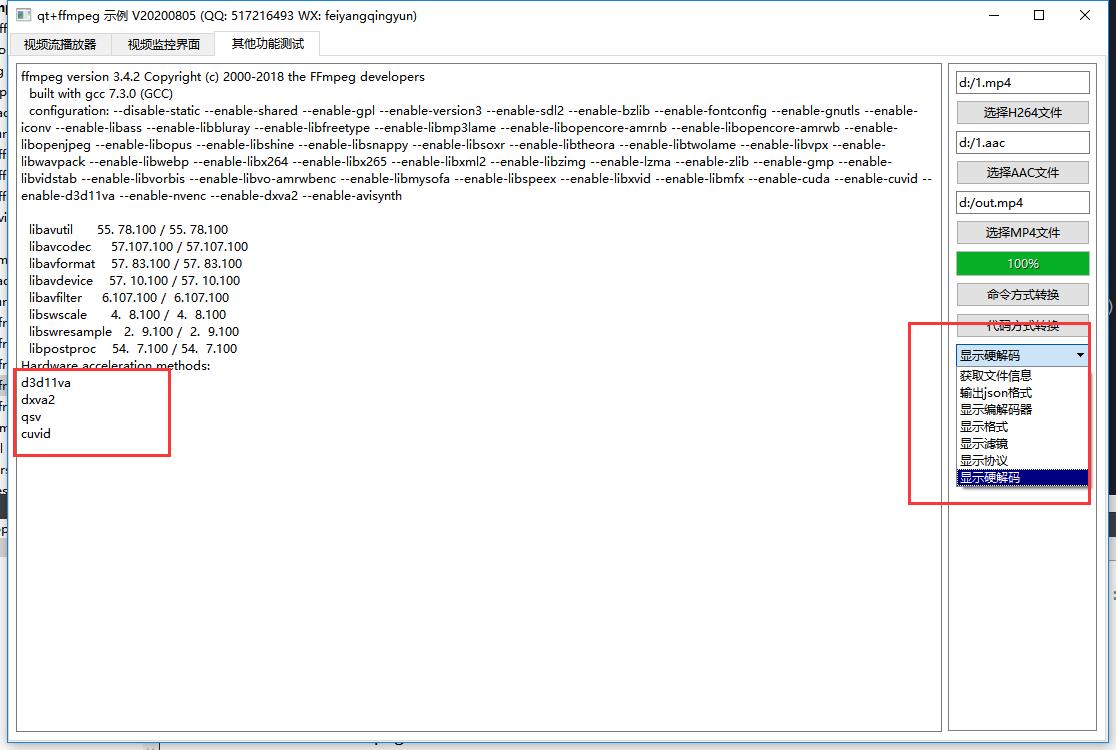This screenshot has height=750, width=1116.
Task: Click the green 100% progress bar
Action: [1023, 263]
